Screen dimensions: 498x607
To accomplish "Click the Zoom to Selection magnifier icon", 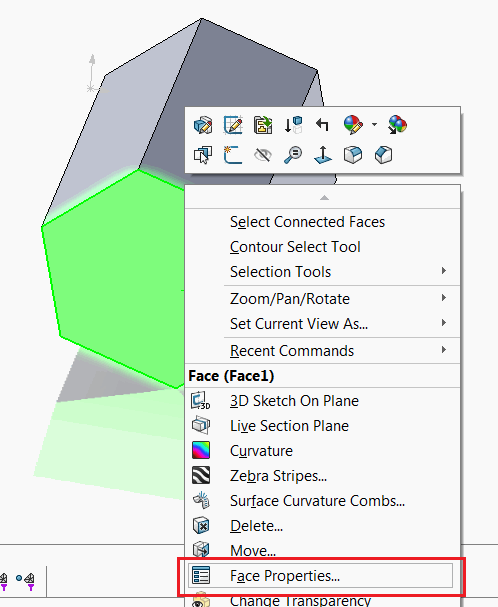I will (293, 155).
